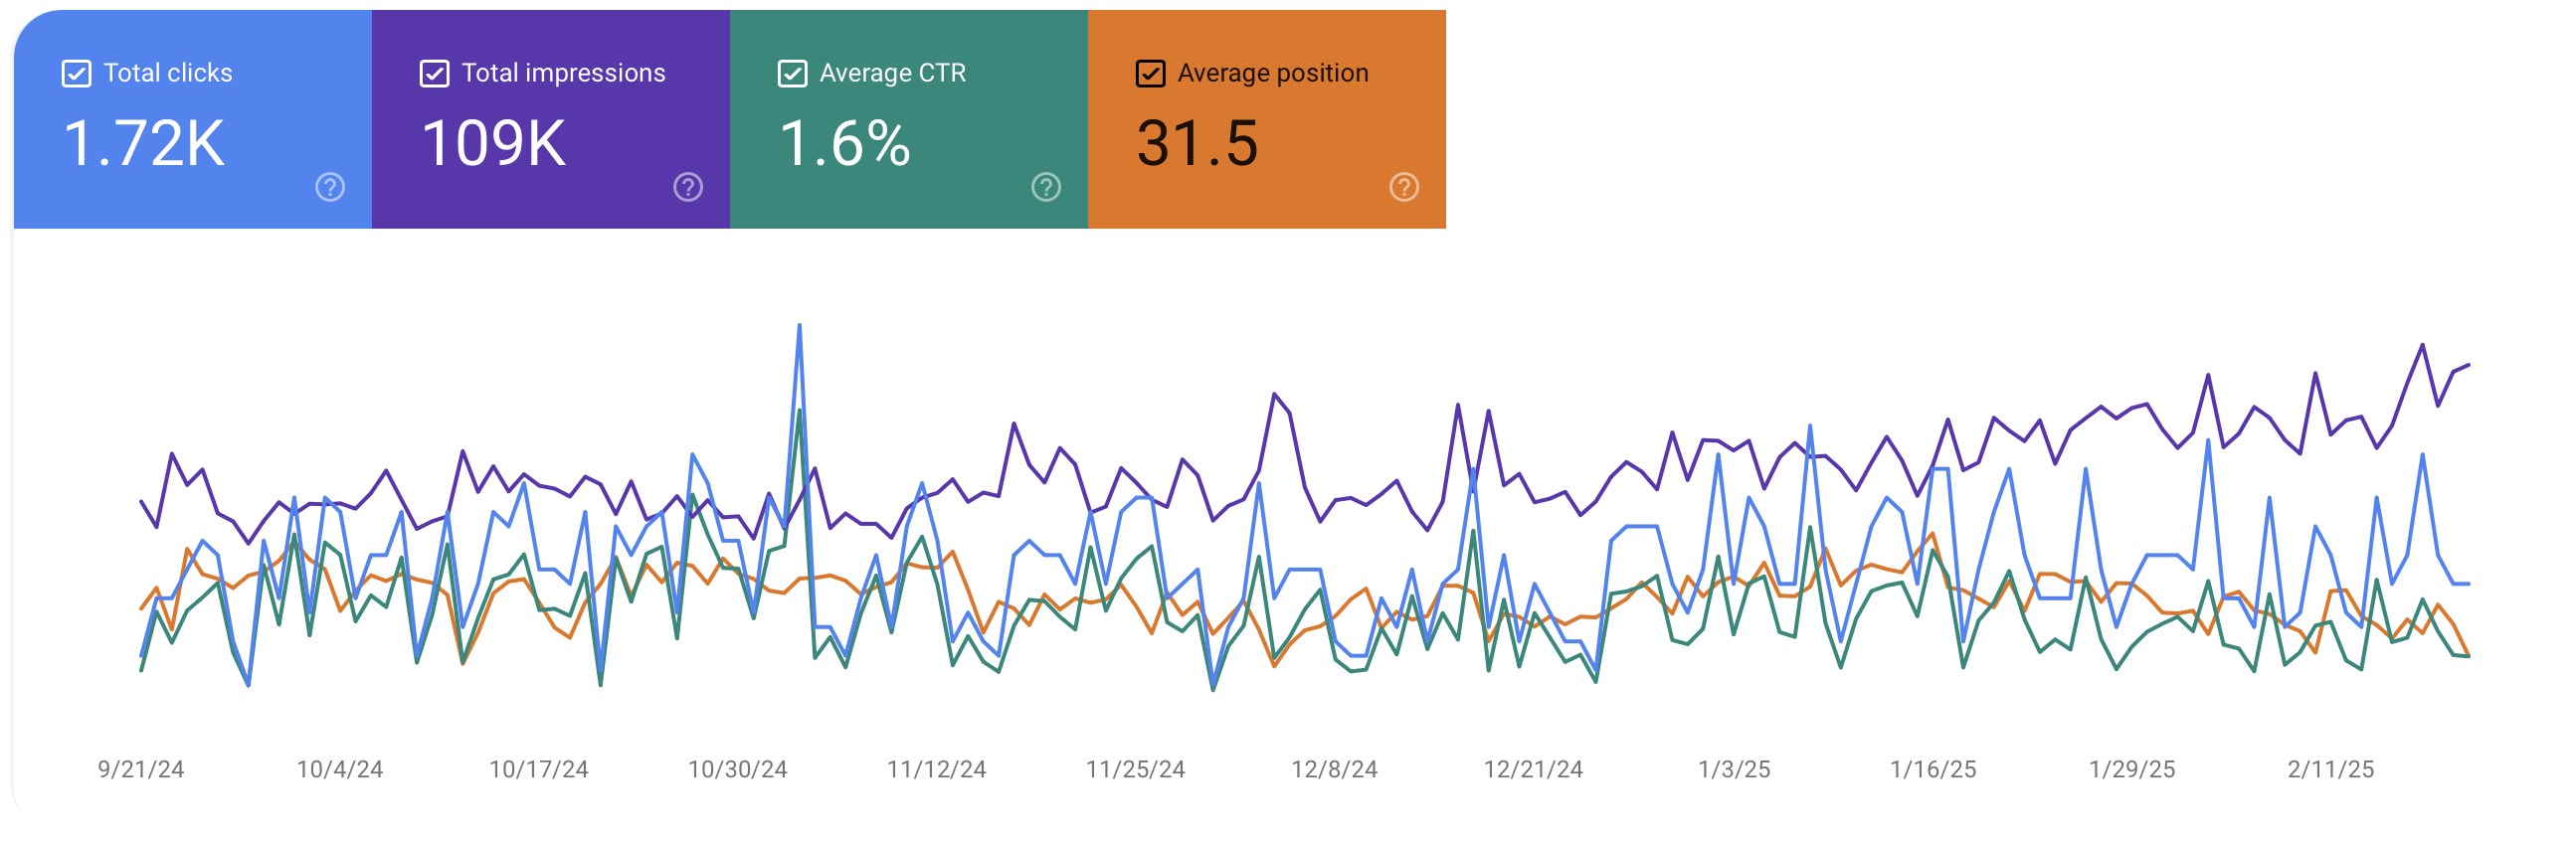
Task: Click the 1.72K total clicks value
Action: pos(144,143)
